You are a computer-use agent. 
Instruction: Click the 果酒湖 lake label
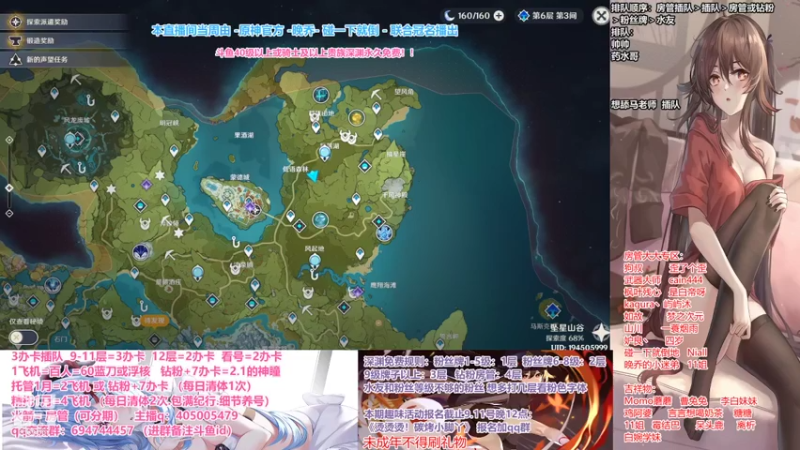pos(244,135)
